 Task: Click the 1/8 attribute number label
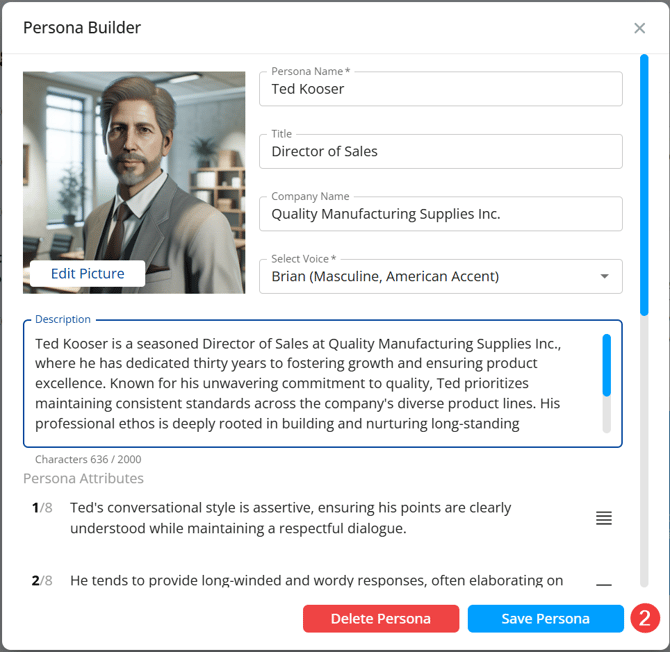42,508
